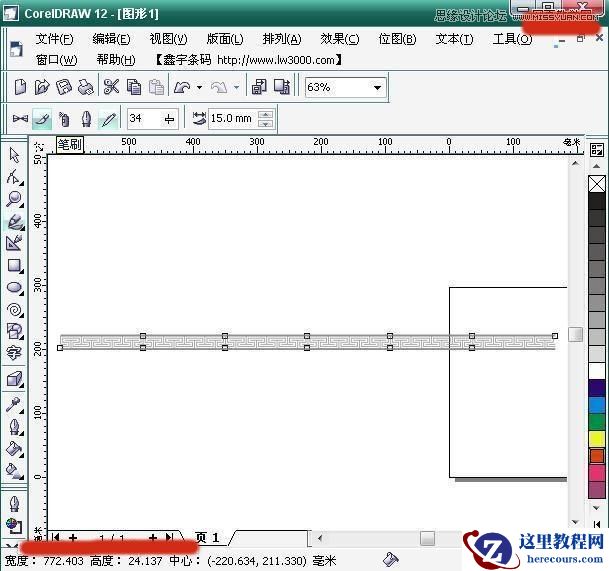Click the brush width field 15.0 mm
The image size is (609, 571).
tap(233, 118)
